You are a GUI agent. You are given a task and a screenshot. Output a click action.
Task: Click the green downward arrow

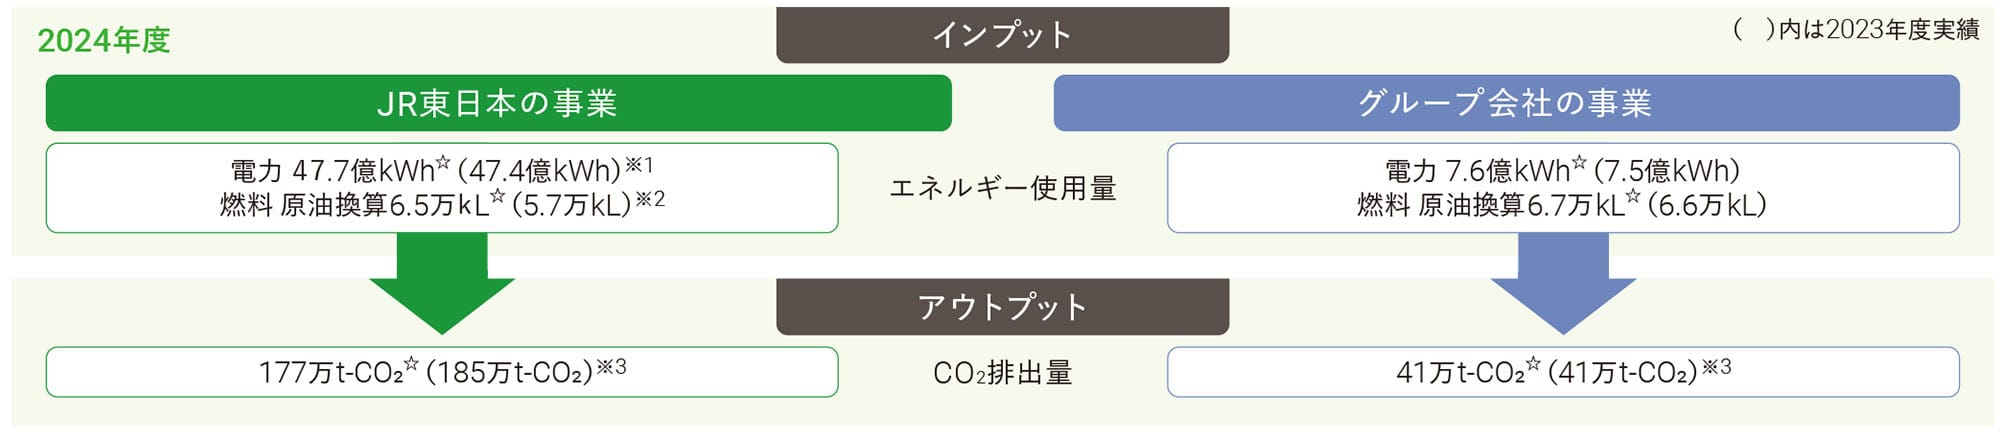[442, 283]
